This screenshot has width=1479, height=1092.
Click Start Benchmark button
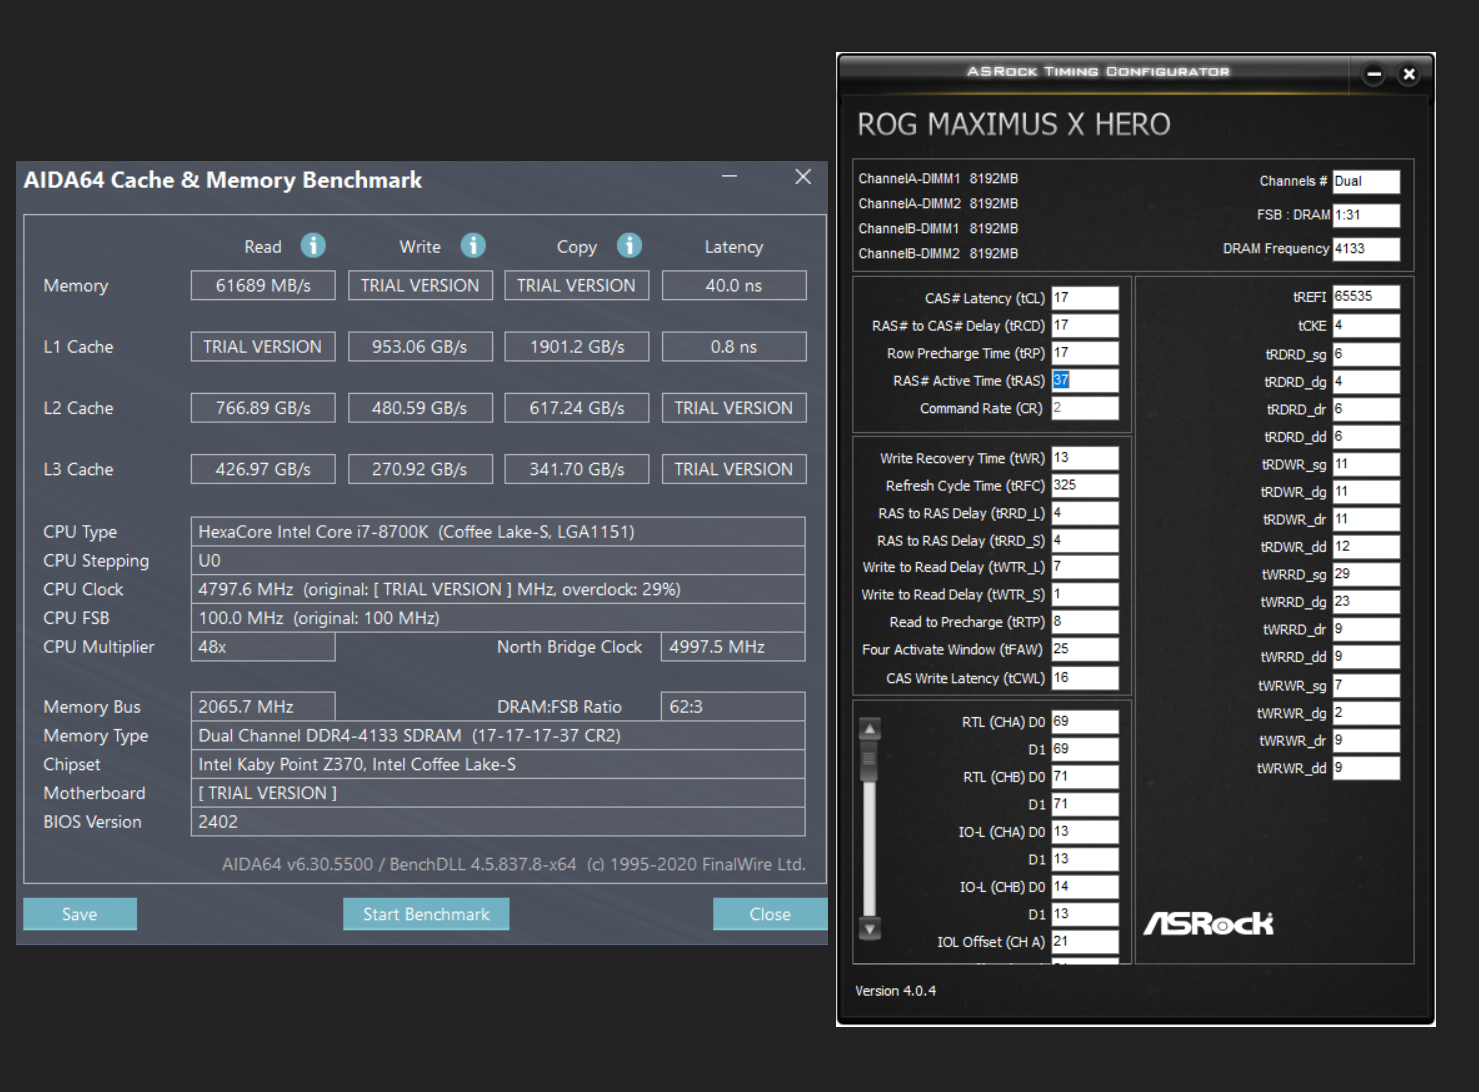click(426, 914)
